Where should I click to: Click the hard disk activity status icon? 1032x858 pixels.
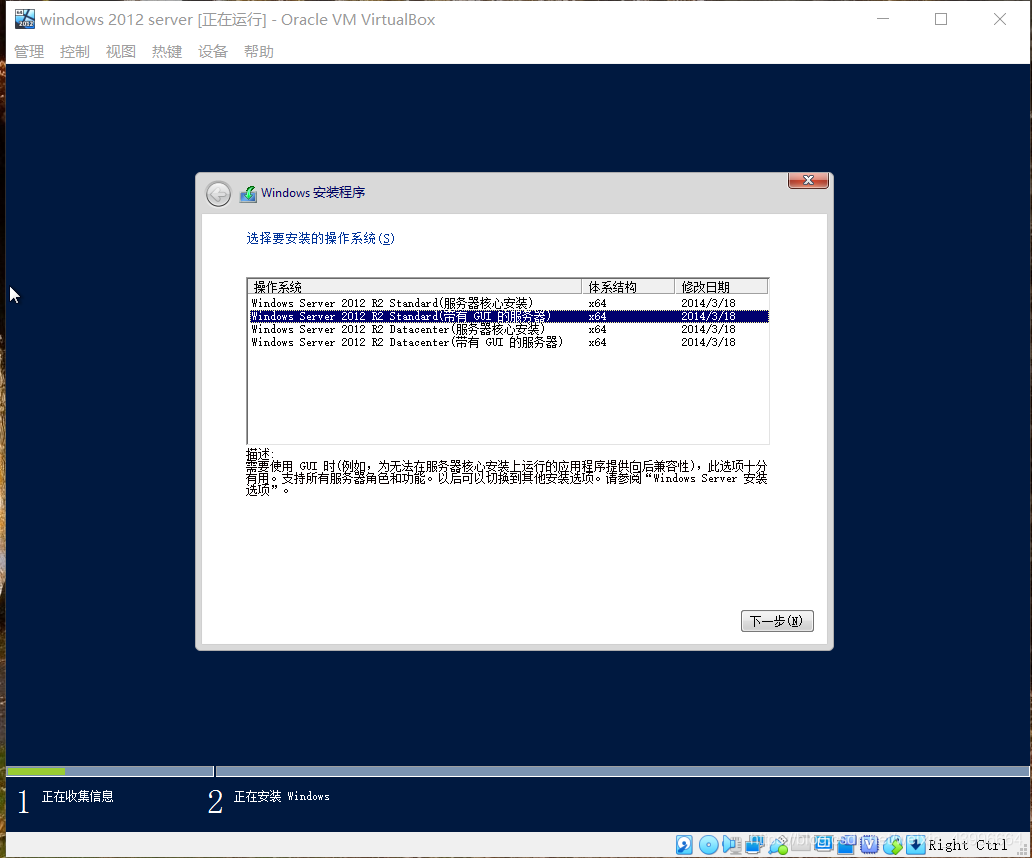pos(684,845)
